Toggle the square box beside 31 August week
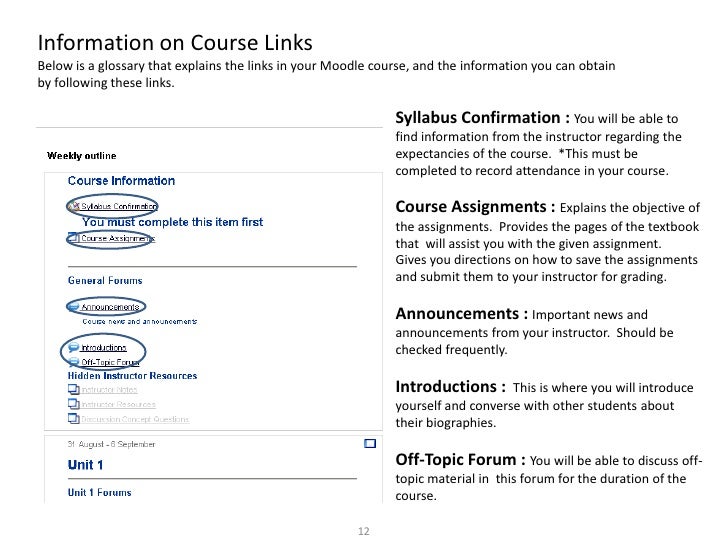This screenshot has width=728, height=546. tap(369, 443)
